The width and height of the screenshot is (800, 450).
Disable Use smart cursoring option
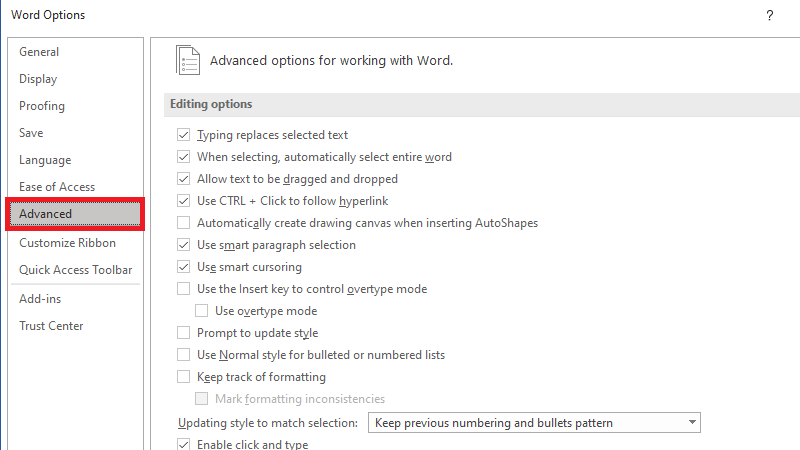[183, 267]
